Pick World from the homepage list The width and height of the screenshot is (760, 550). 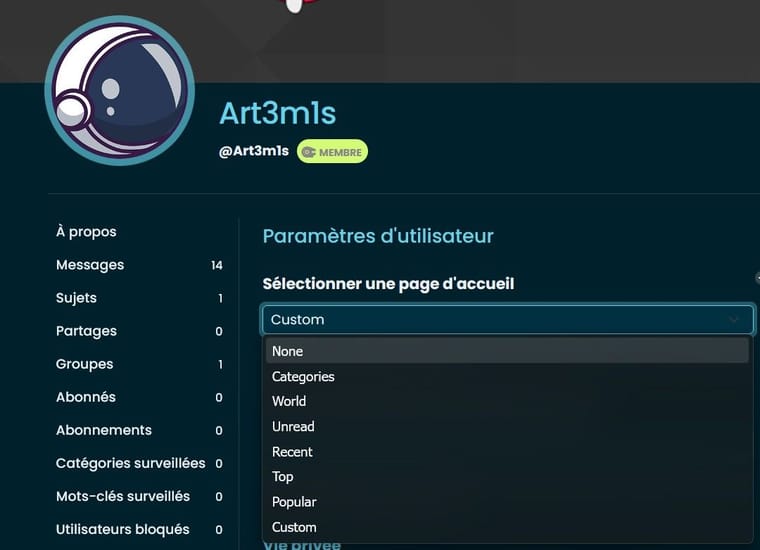coord(289,401)
